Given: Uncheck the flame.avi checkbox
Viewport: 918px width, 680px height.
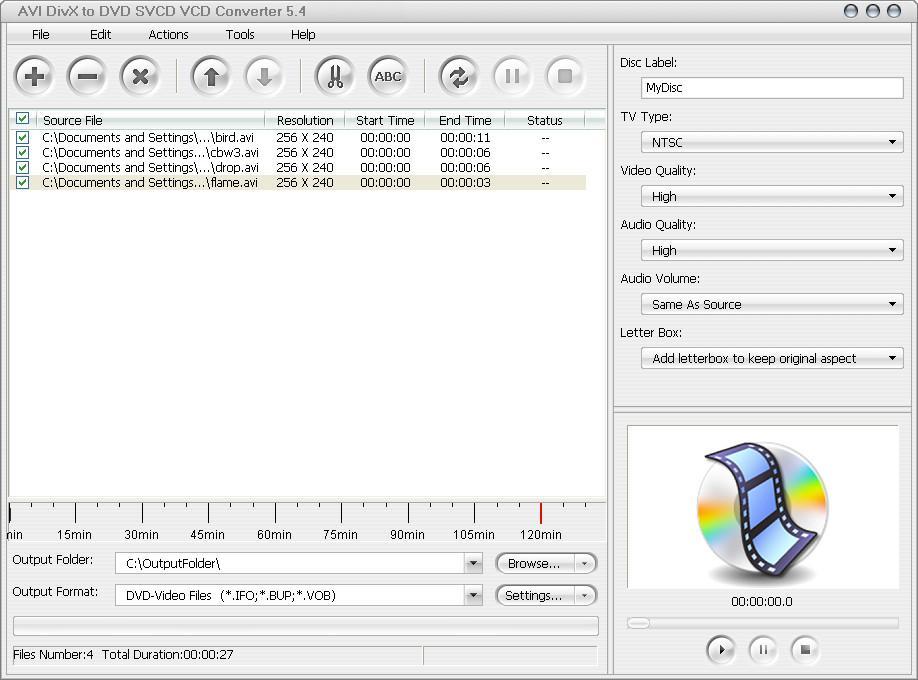Looking at the screenshot, I should tap(22, 183).
